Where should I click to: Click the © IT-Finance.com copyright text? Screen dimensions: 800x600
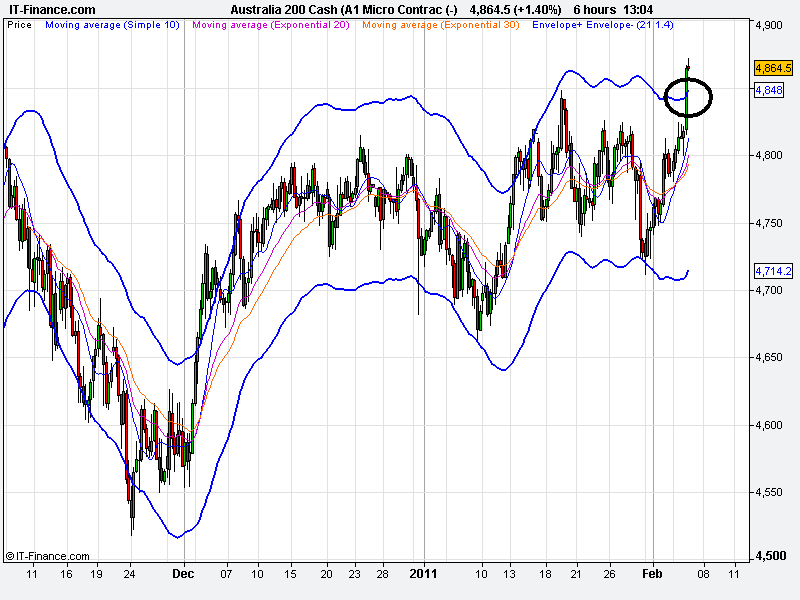click(47, 556)
